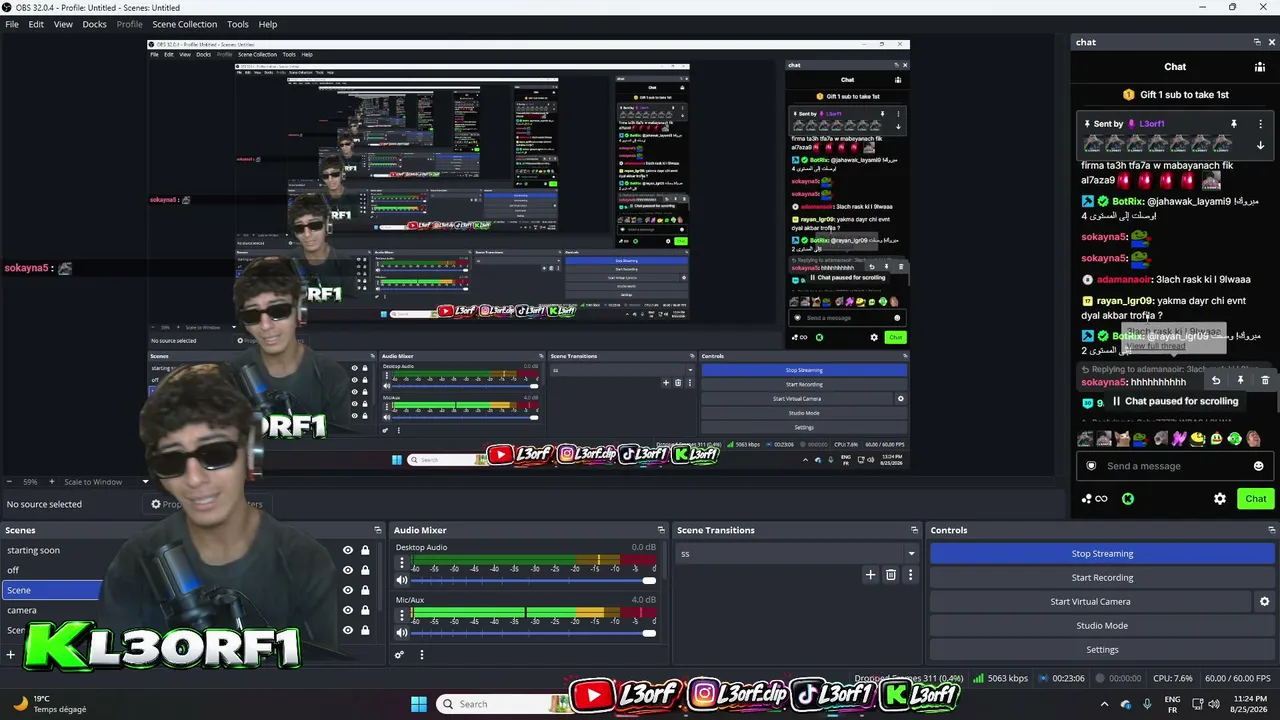Open the View menu
The image size is (1280, 720).
coord(63,24)
